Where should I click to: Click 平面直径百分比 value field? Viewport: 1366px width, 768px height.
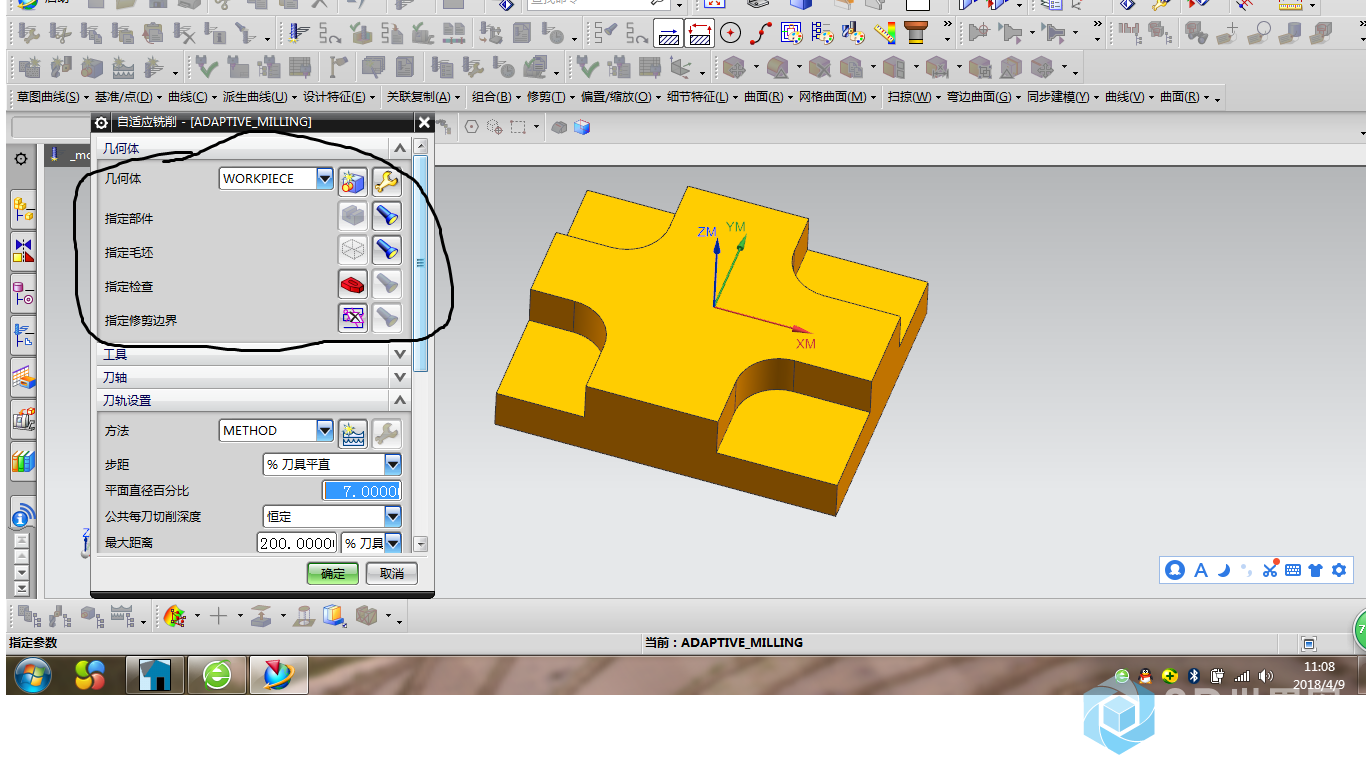pos(361,491)
